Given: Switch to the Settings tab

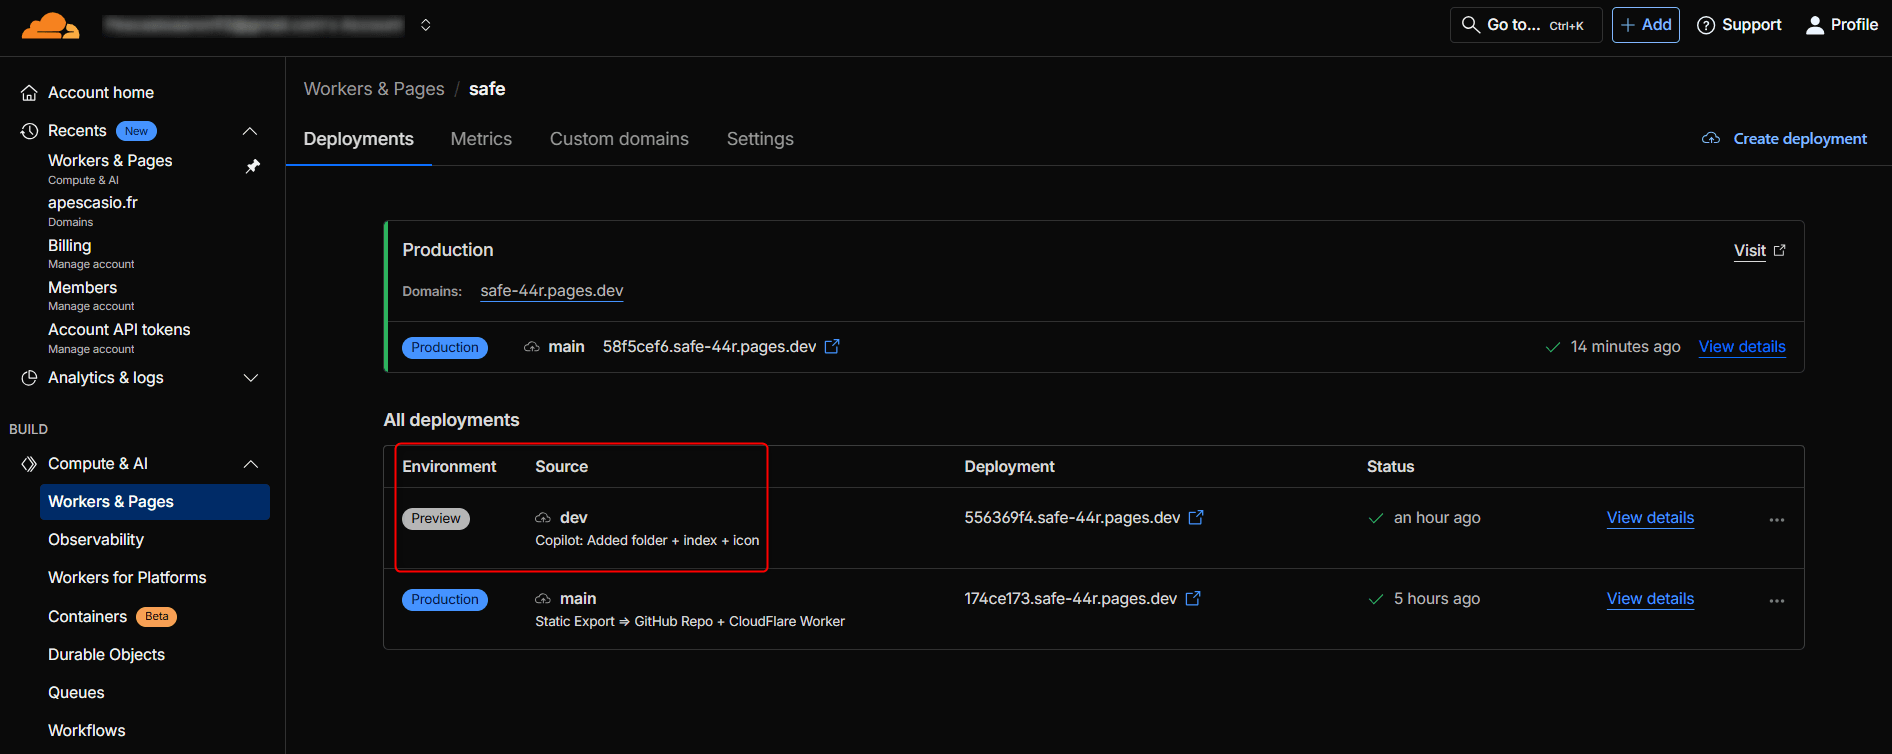Looking at the screenshot, I should pos(760,139).
